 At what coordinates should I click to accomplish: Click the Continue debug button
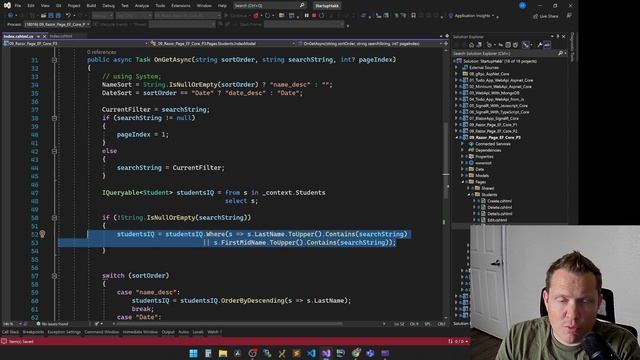237,16
